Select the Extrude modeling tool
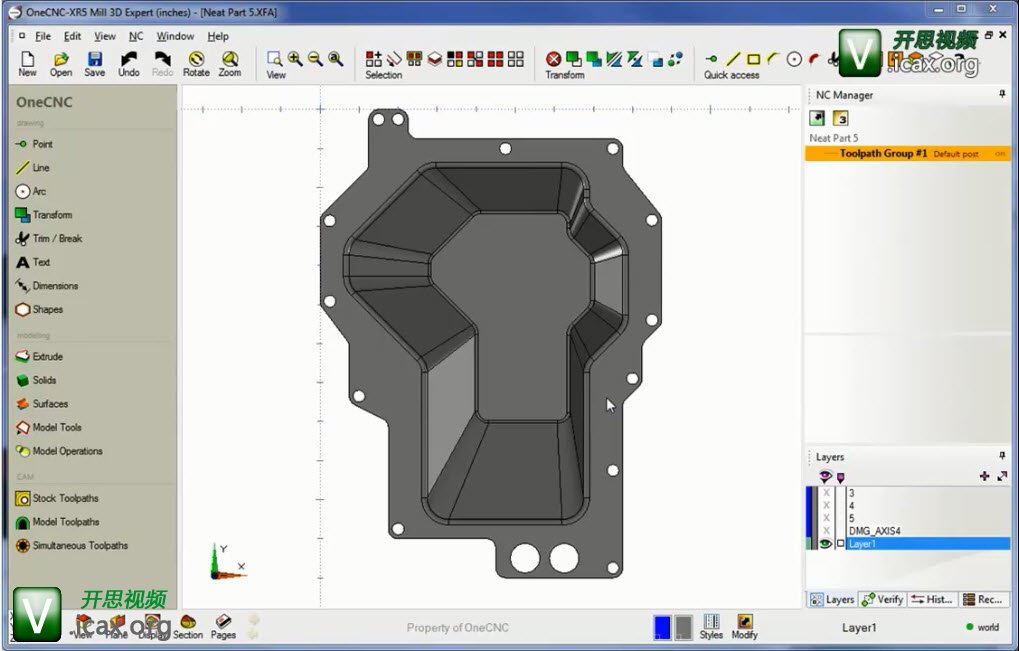Image resolution: width=1019 pixels, height=651 pixels. (47, 356)
